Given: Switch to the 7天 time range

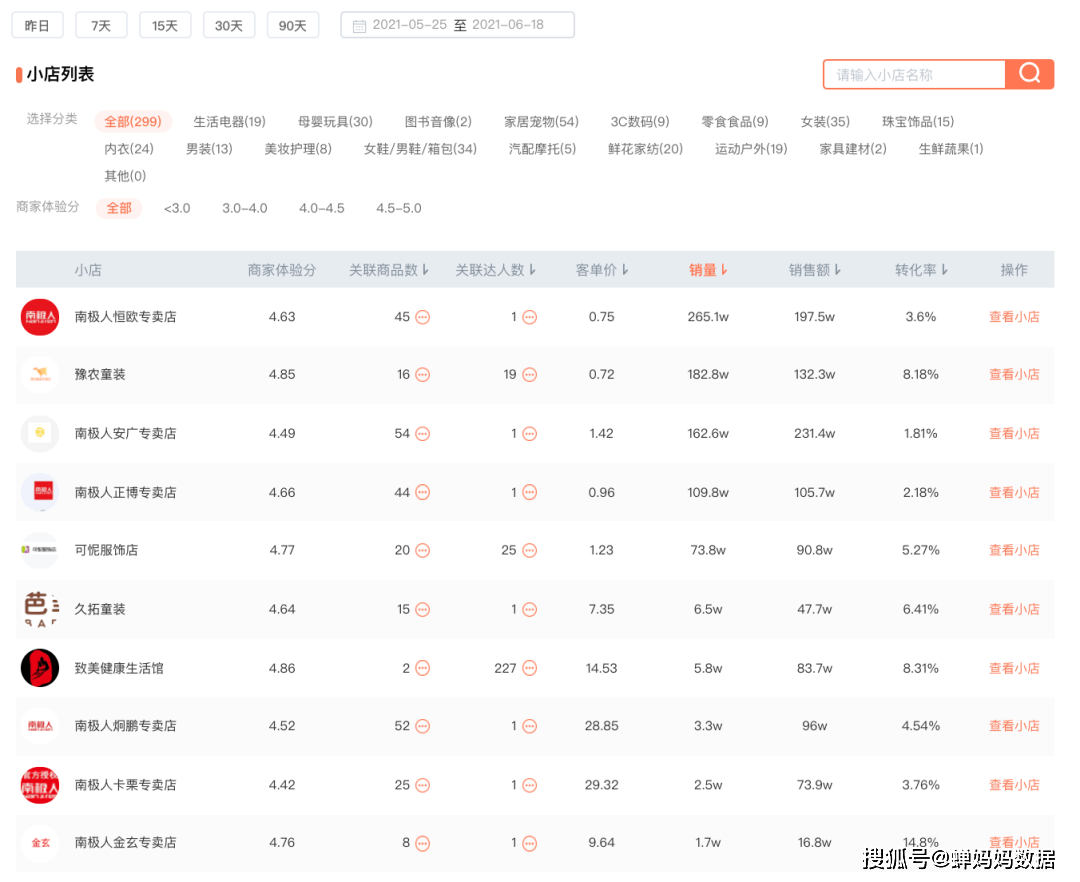Looking at the screenshot, I should [x=101, y=25].
